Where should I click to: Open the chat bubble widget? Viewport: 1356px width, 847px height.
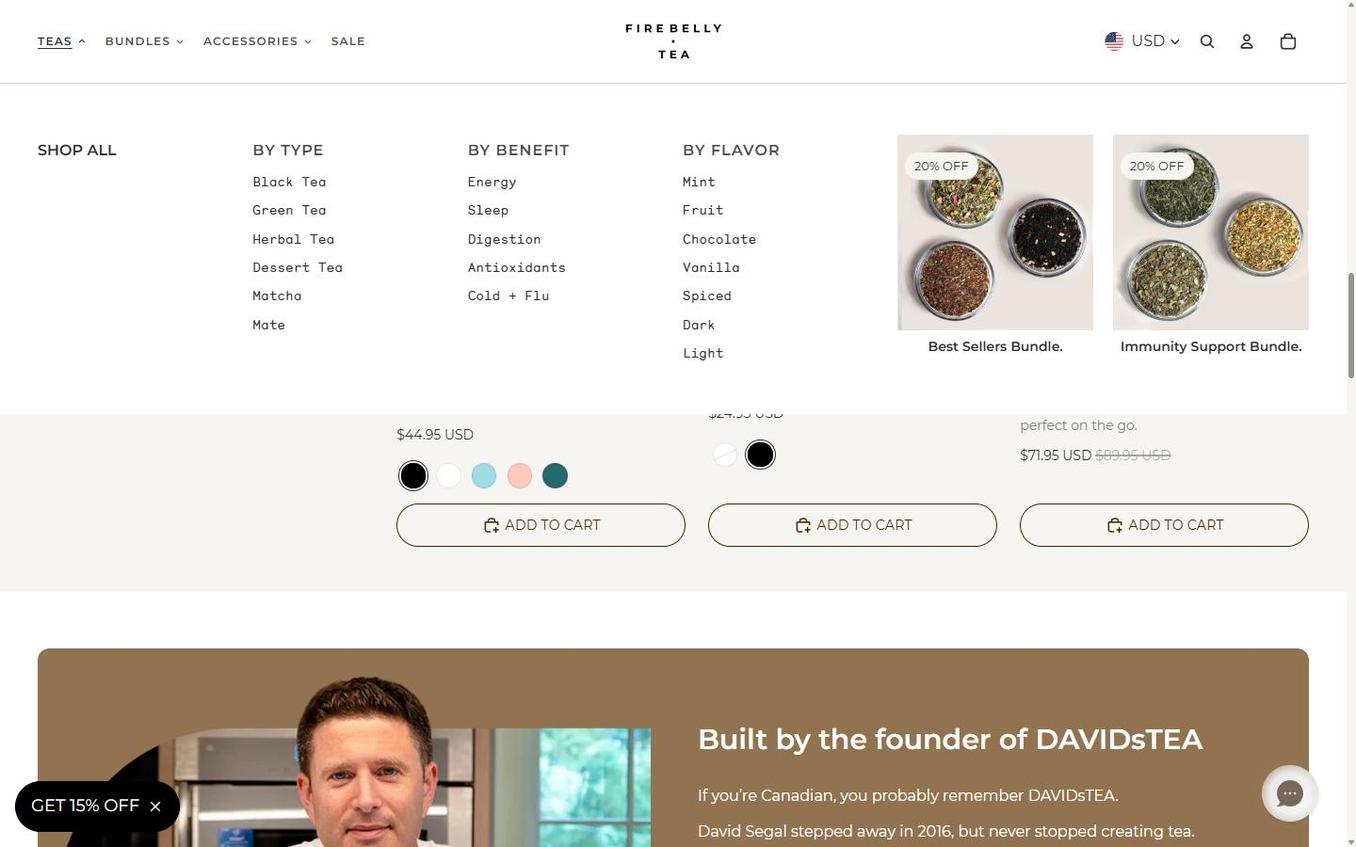[1289, 794]
